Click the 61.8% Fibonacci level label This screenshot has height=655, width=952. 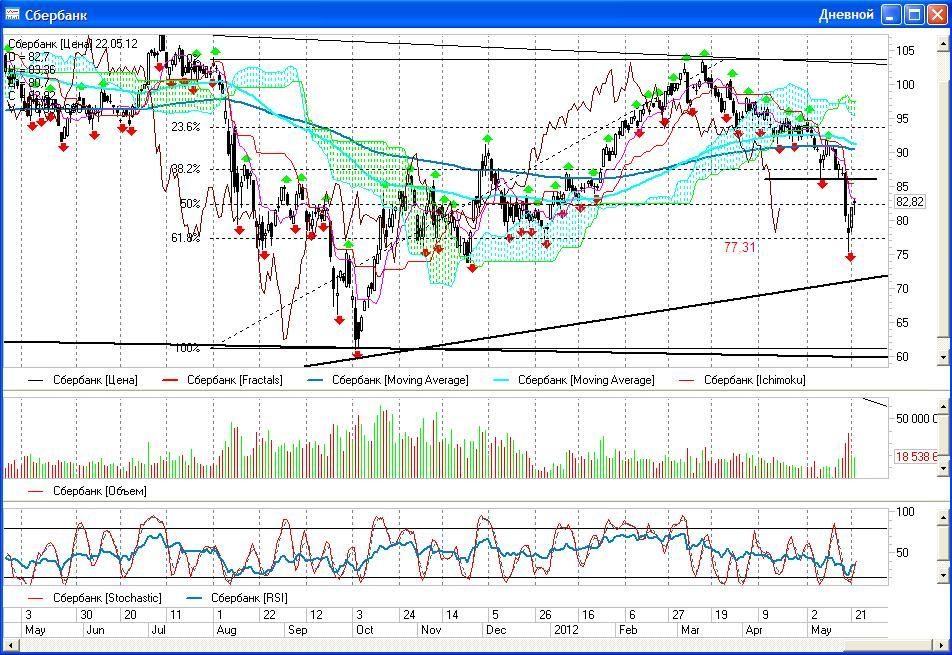(185, 238)
